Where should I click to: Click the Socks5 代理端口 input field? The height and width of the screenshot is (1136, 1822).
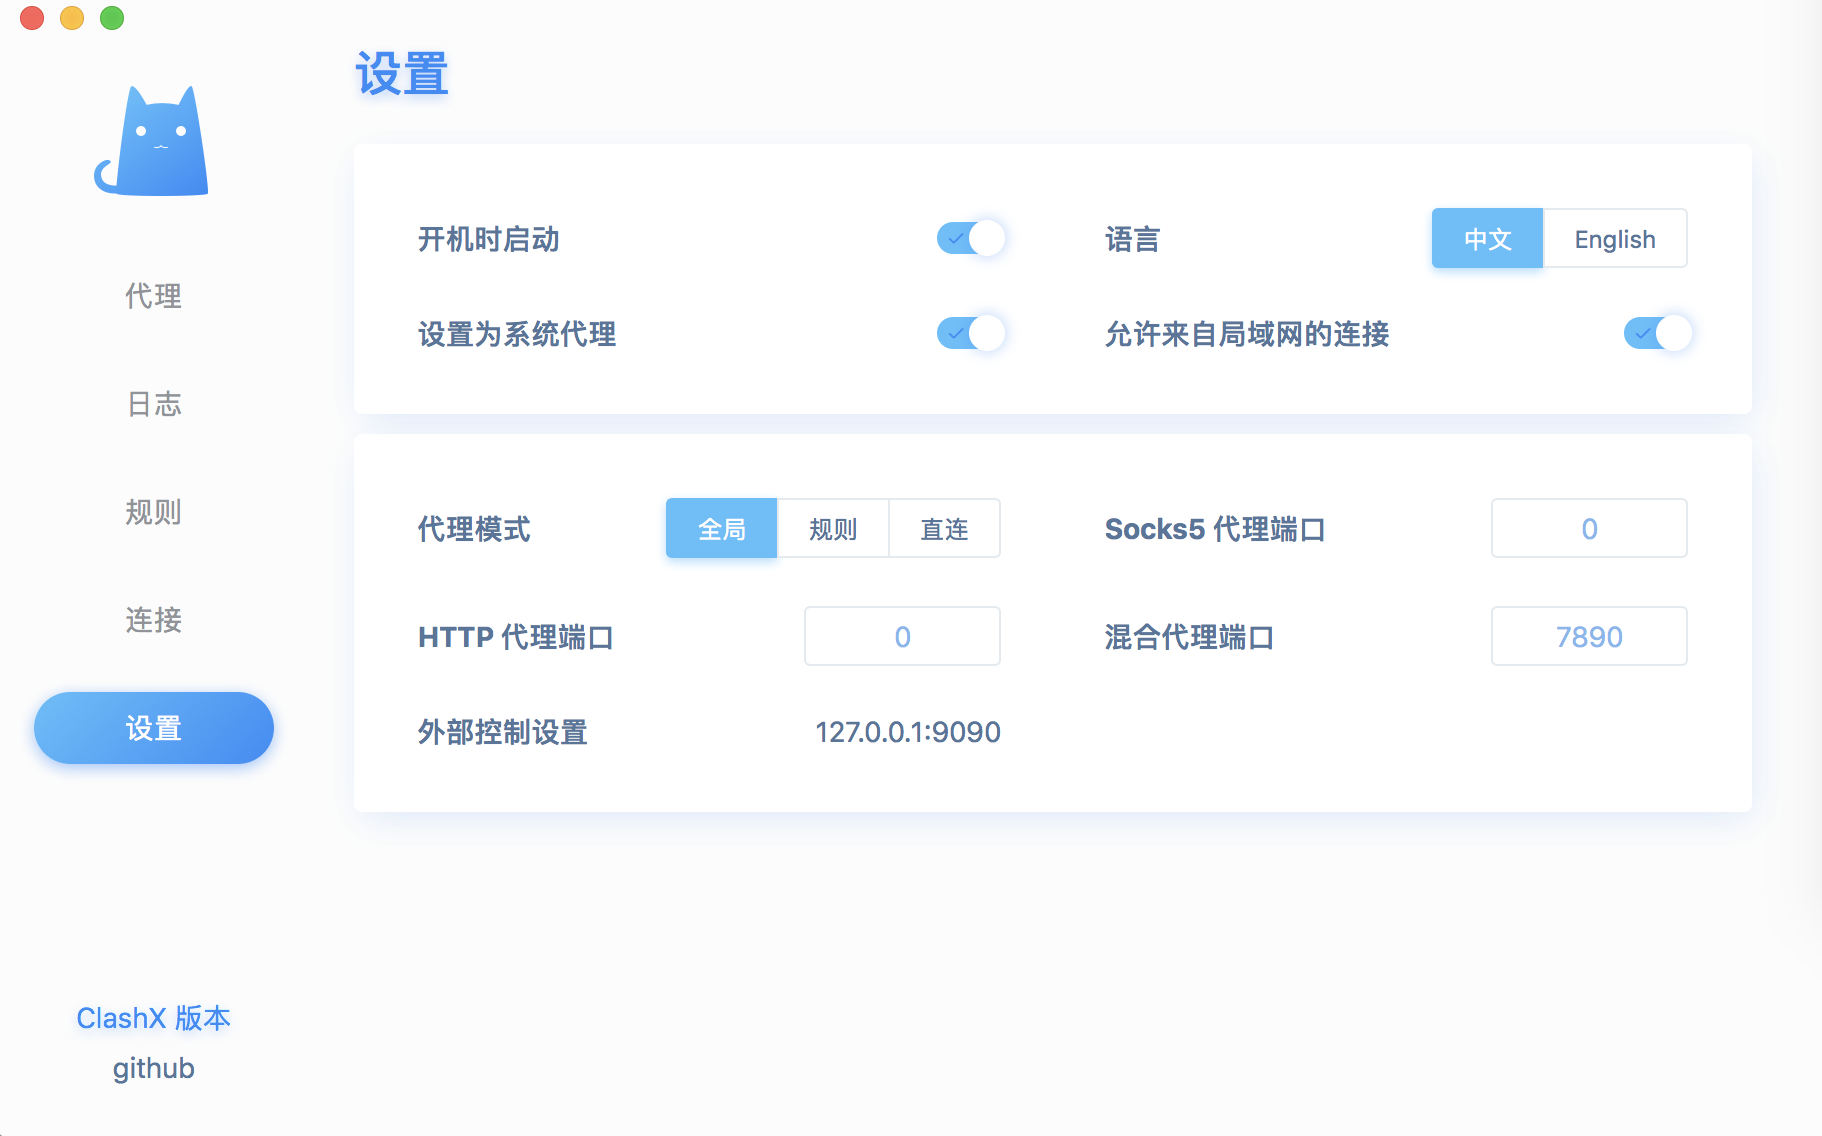1589,528
